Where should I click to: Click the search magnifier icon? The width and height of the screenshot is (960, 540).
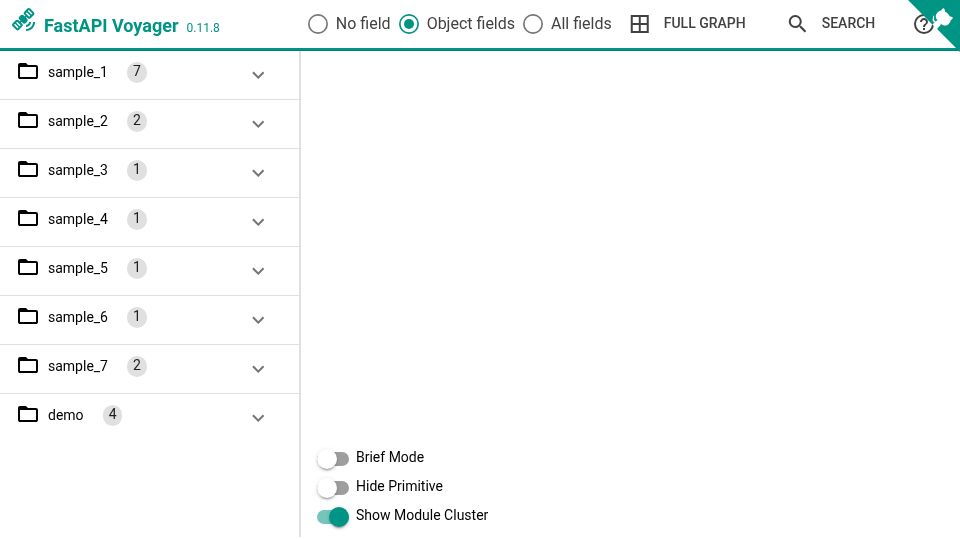797,24
